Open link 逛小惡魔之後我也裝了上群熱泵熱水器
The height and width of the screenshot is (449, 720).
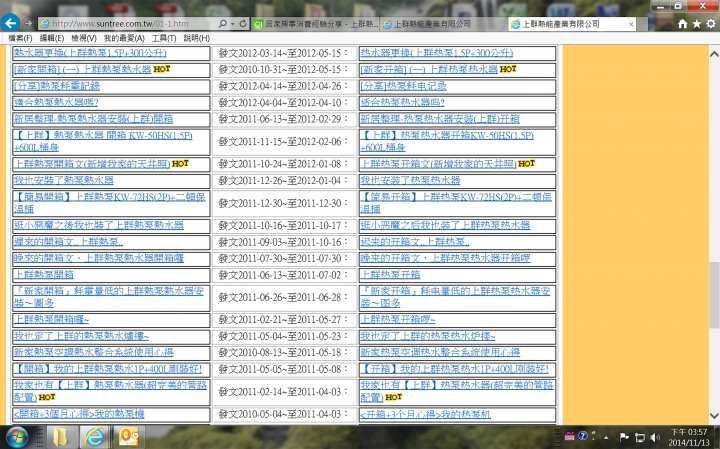(x=99, y=225)
